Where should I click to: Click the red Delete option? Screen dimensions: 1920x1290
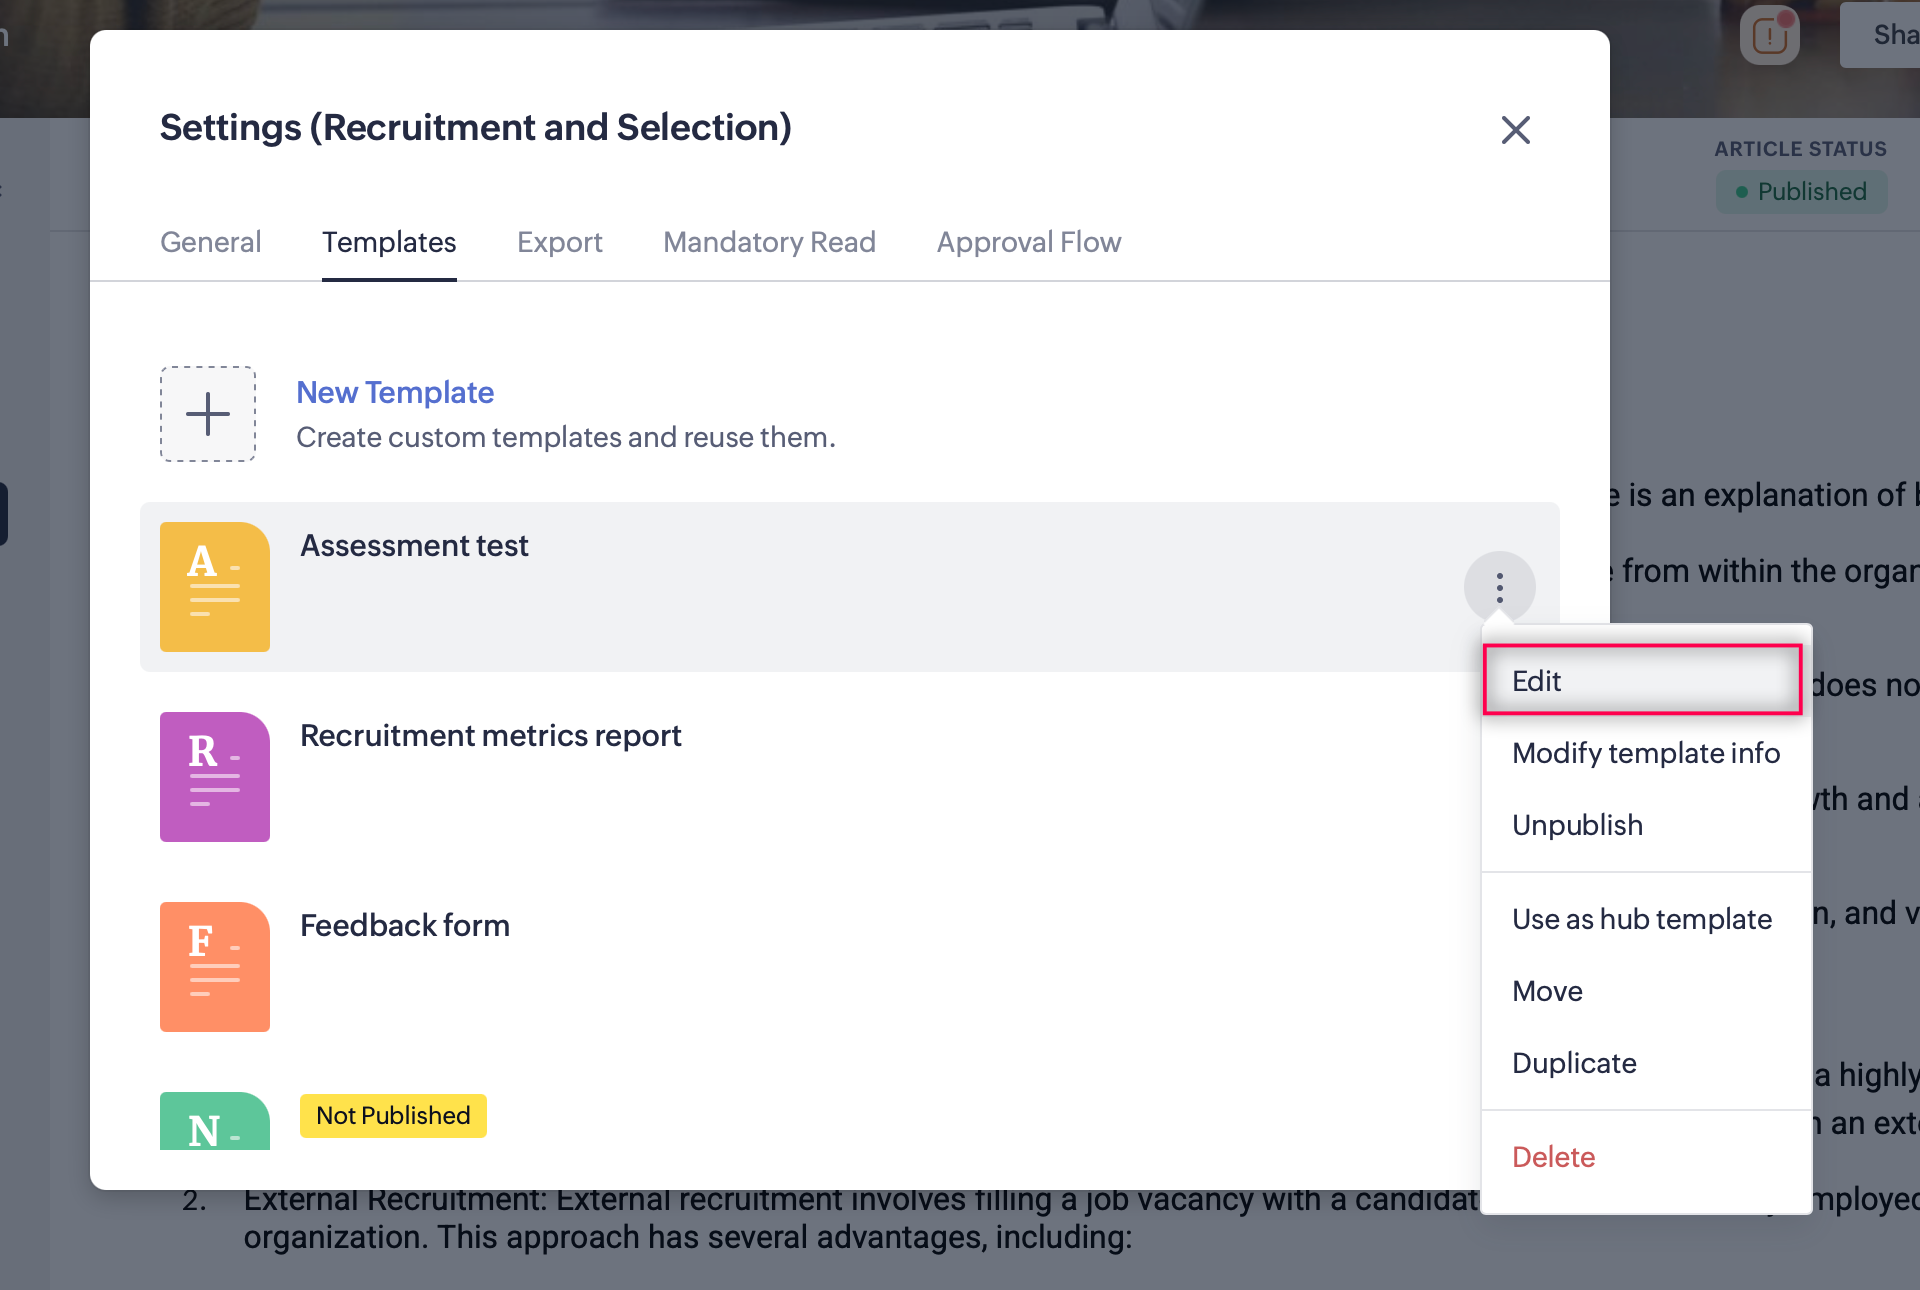[x=1553, y=1157]
